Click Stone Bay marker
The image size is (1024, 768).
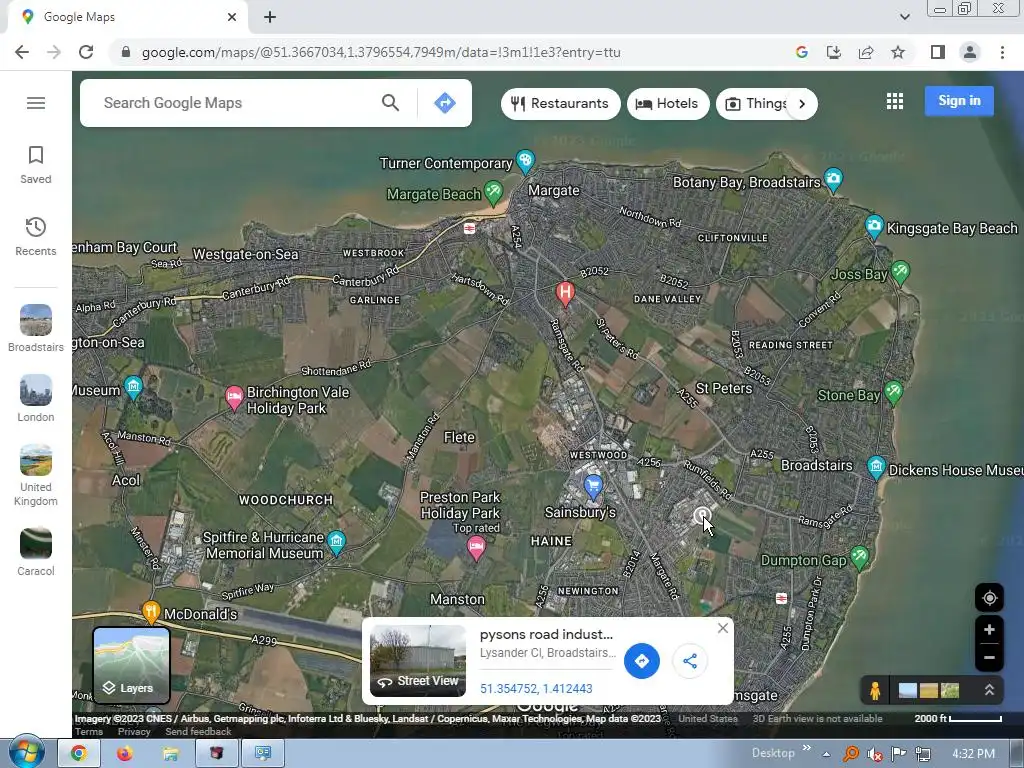[893, 392]
